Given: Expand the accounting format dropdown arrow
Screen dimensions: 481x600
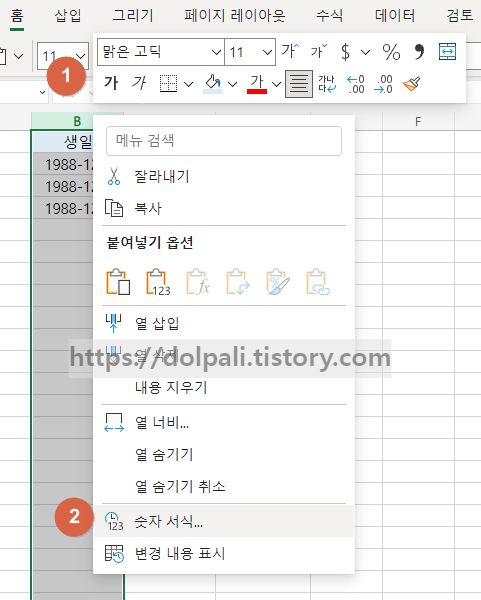Looking at the screenshot, I should (365, 52).
